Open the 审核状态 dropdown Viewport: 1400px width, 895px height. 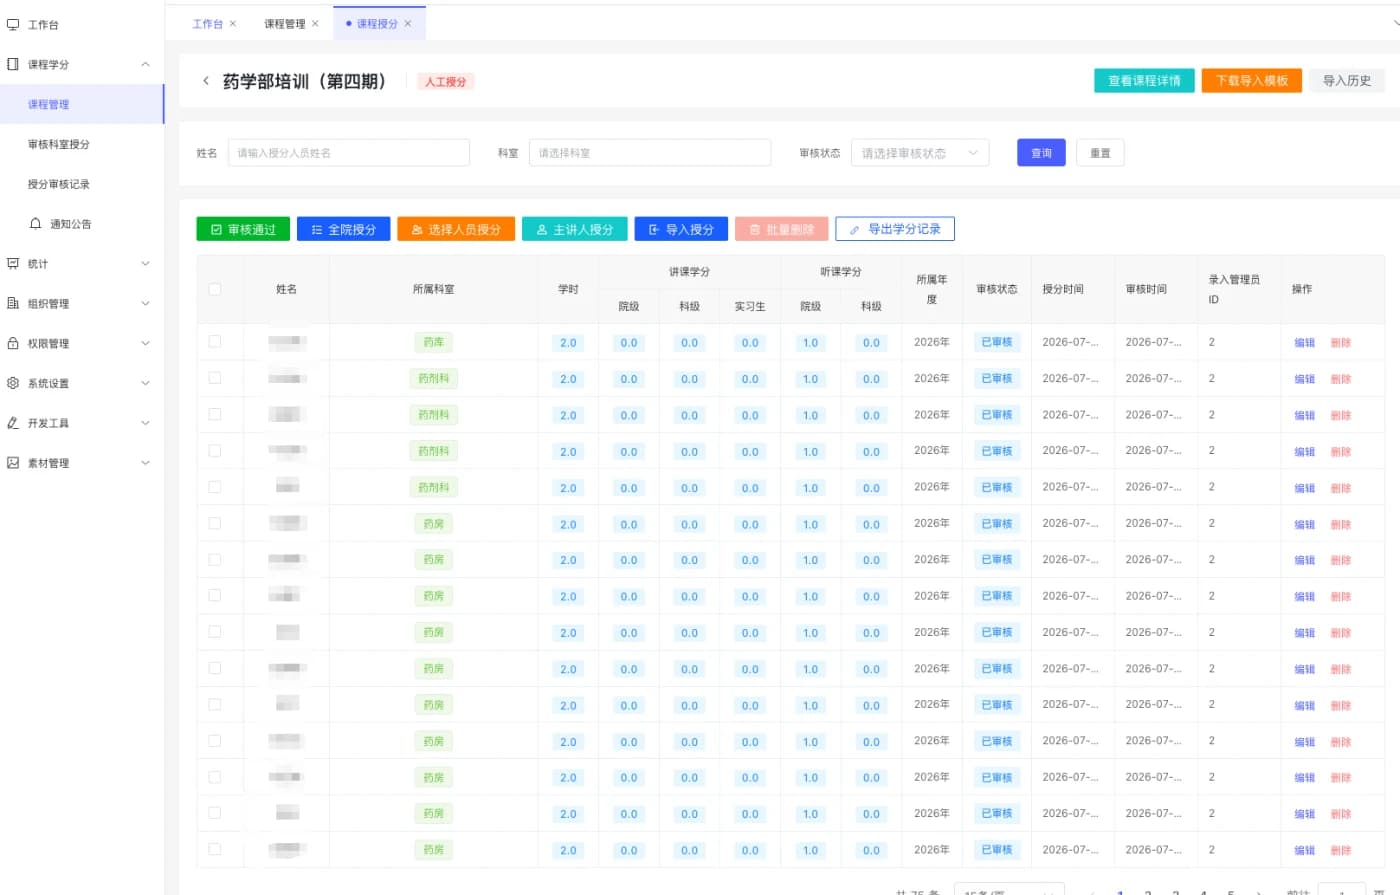point(920,153)
